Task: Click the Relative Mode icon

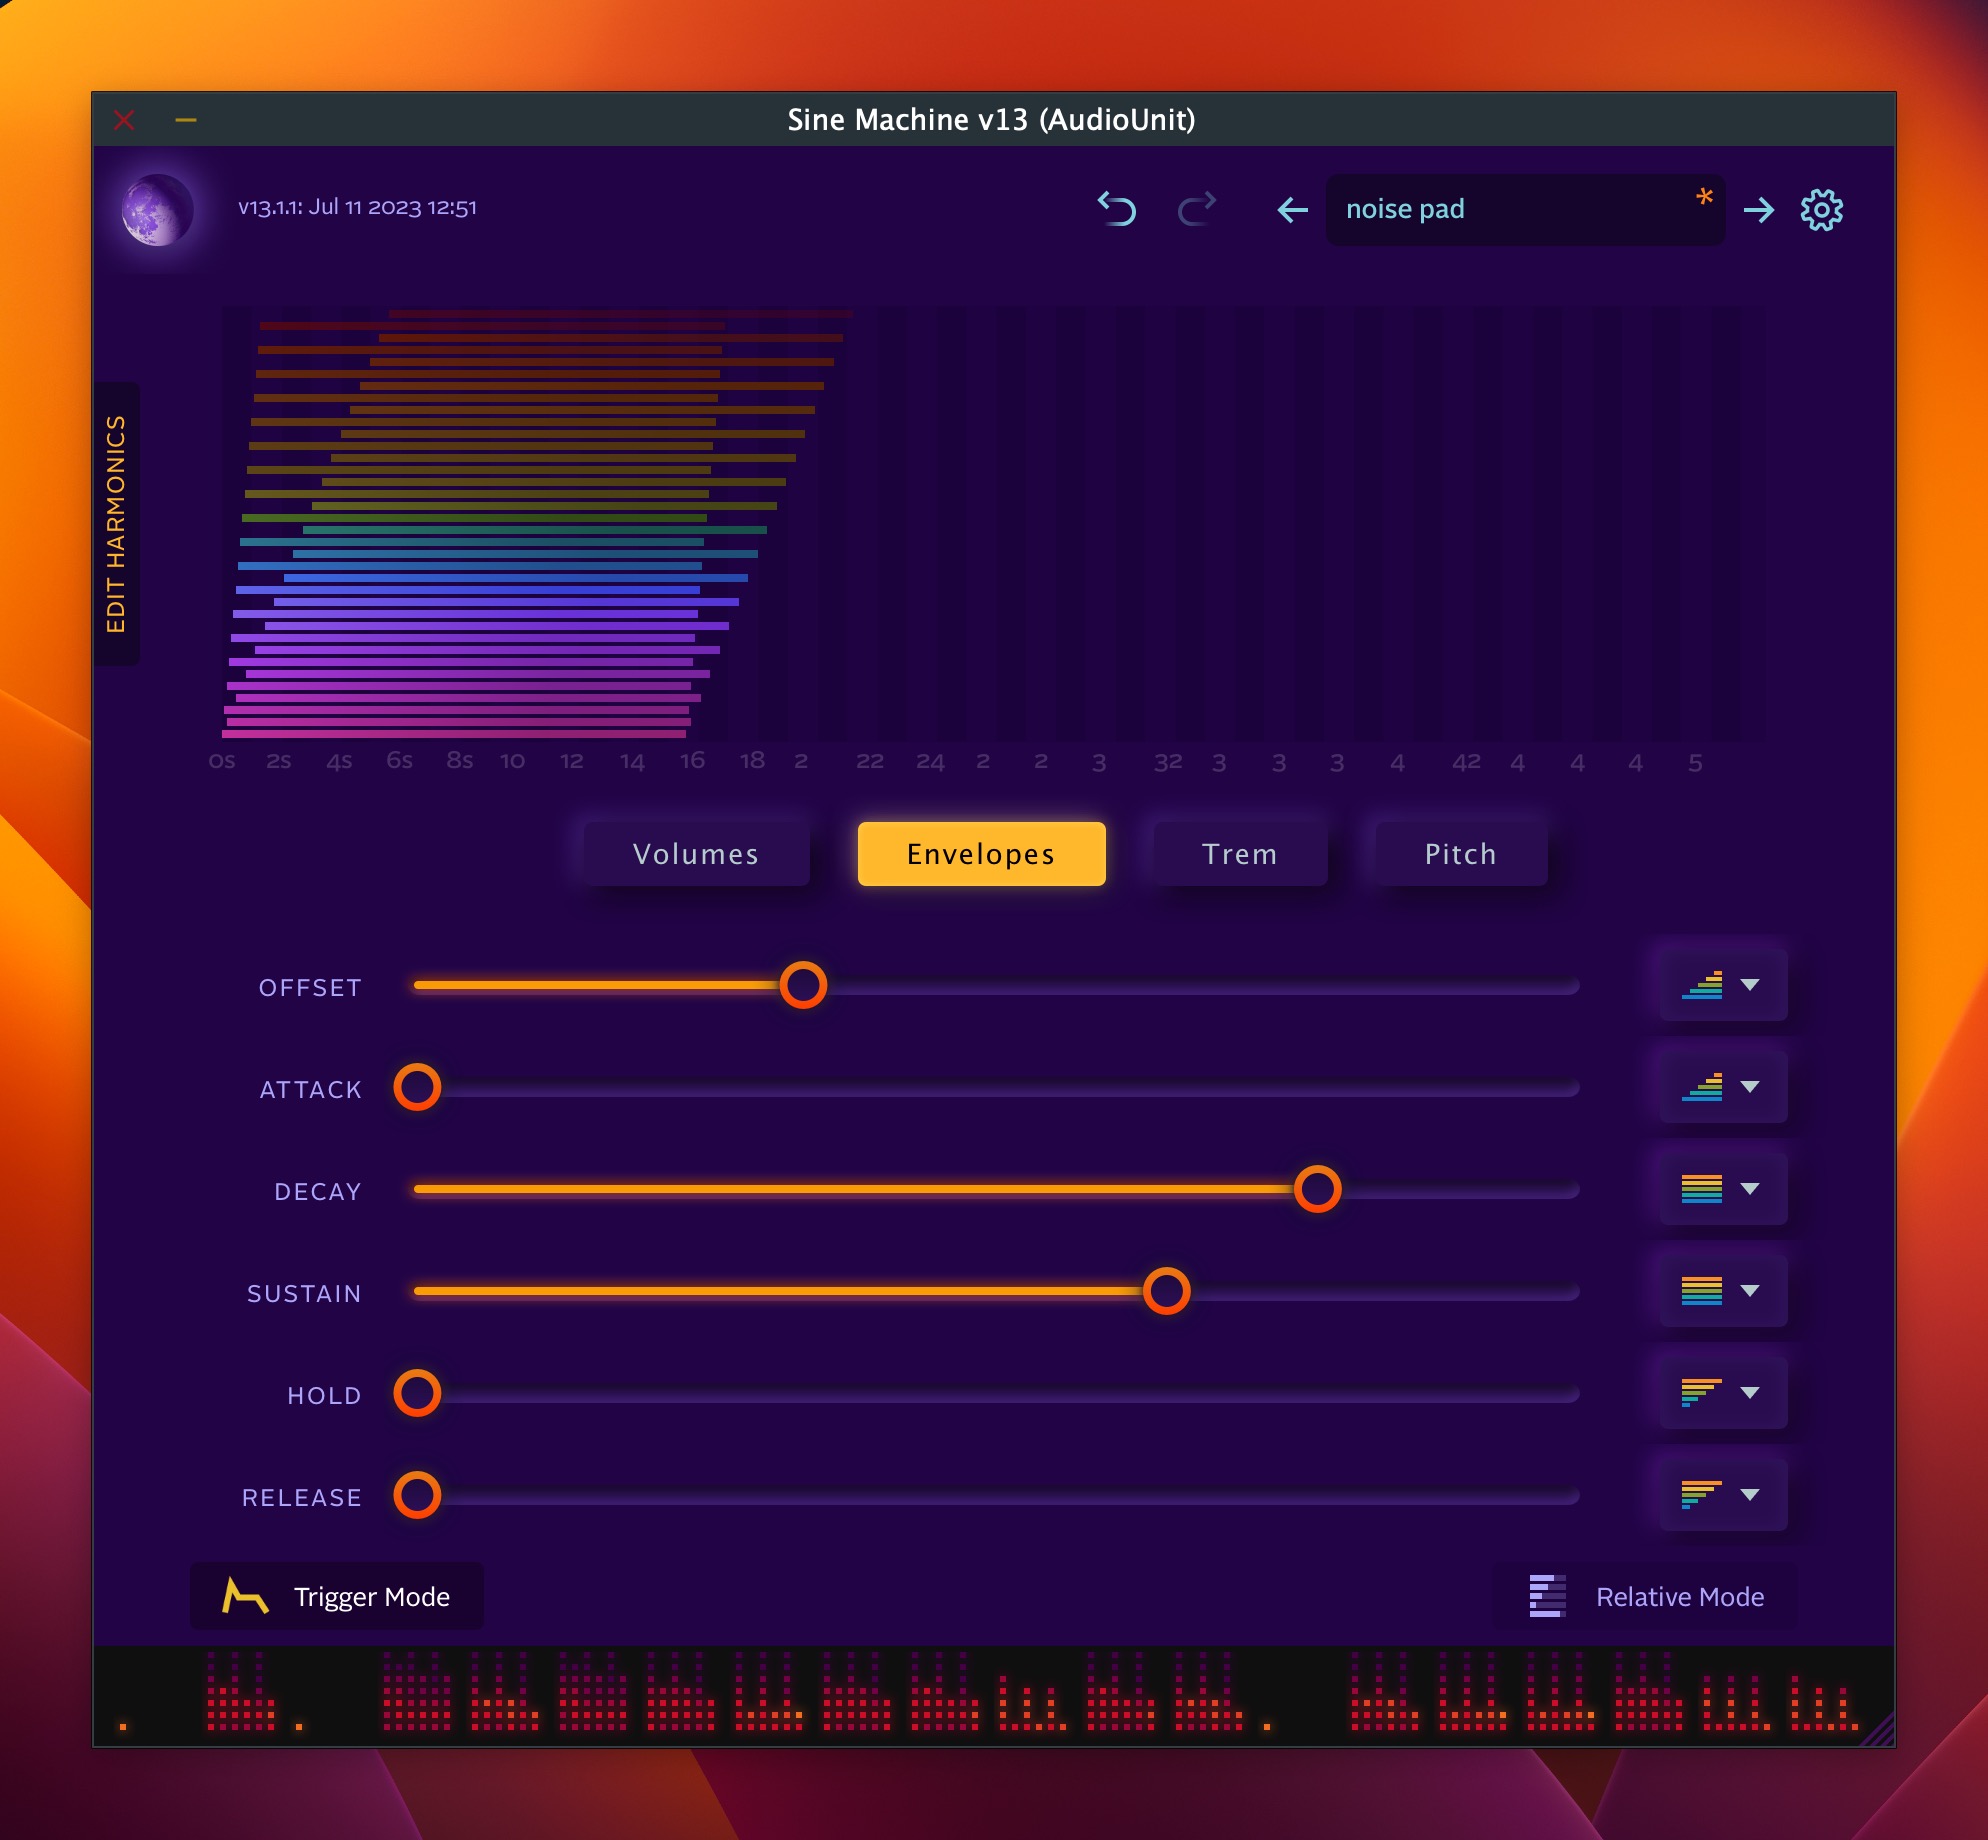Action: (x=1545, y=1596)
